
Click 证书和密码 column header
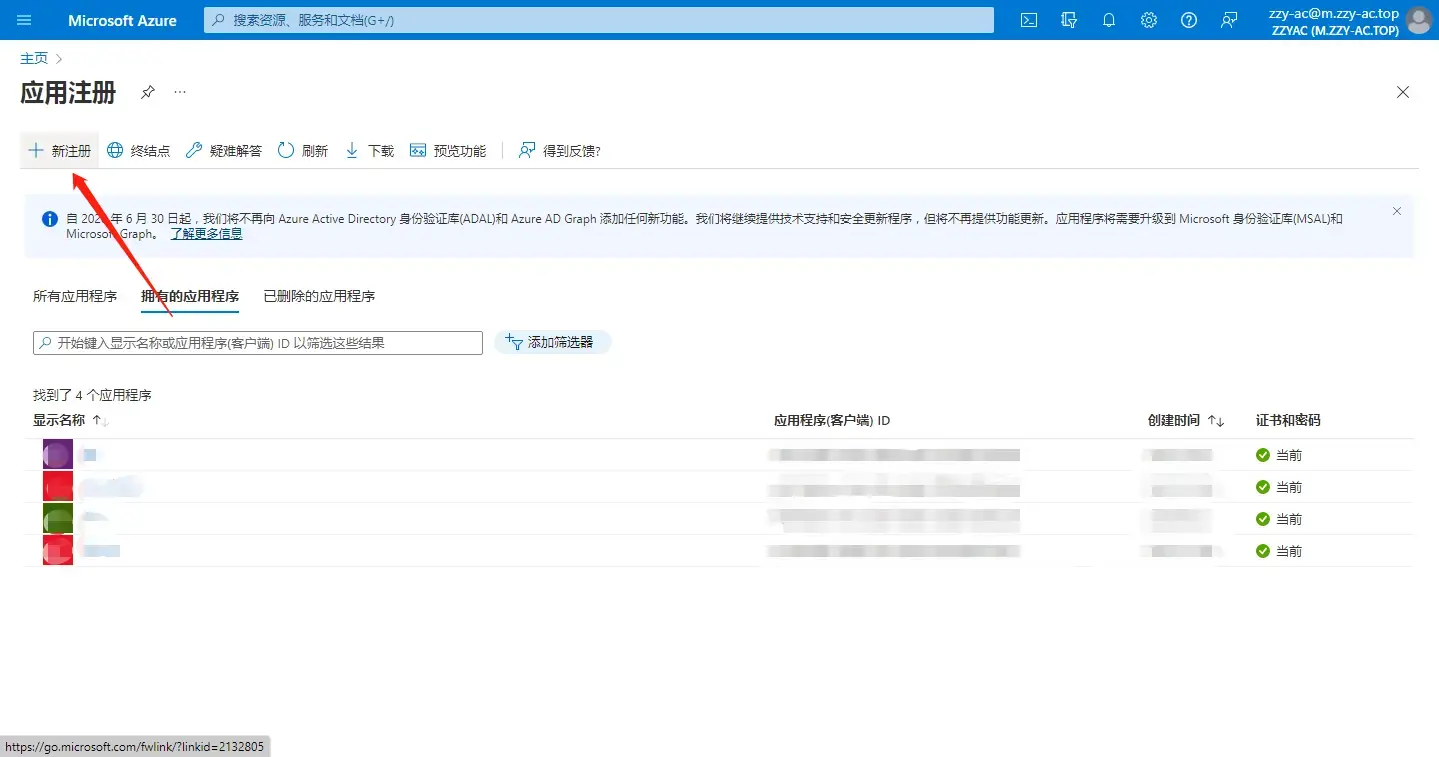pos(1288,421)
